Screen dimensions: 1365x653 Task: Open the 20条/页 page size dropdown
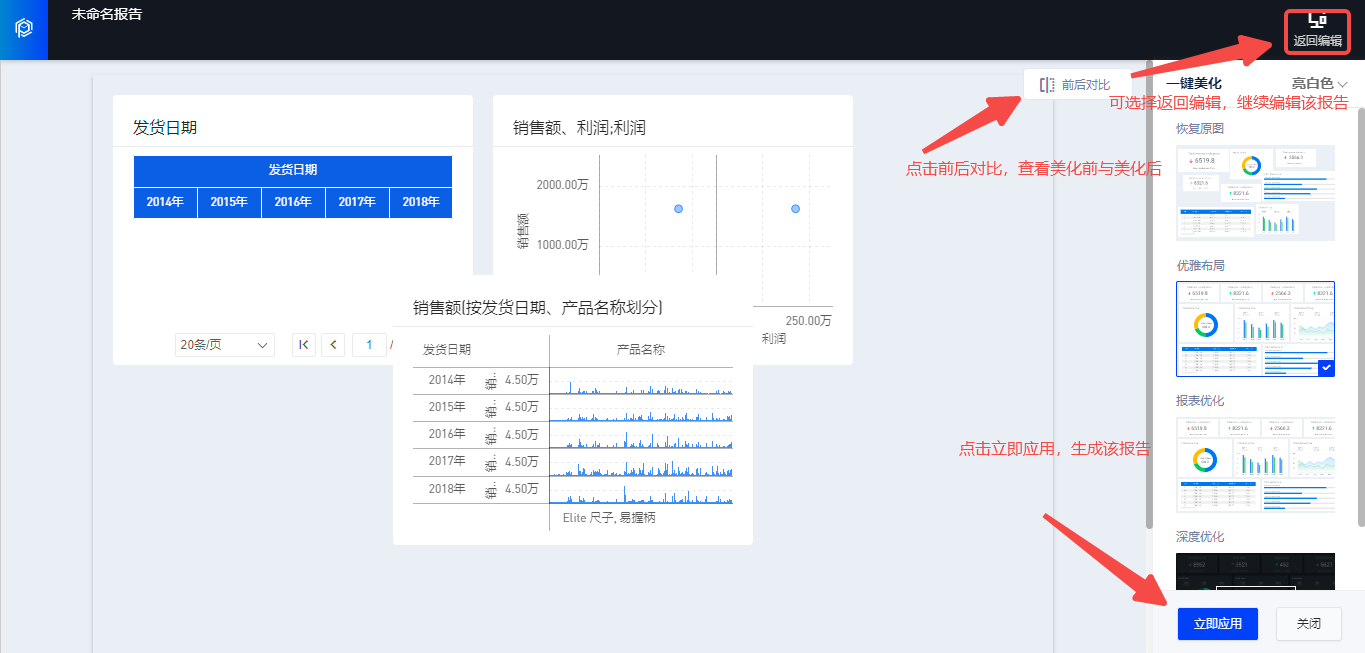[x=224, y=345]
